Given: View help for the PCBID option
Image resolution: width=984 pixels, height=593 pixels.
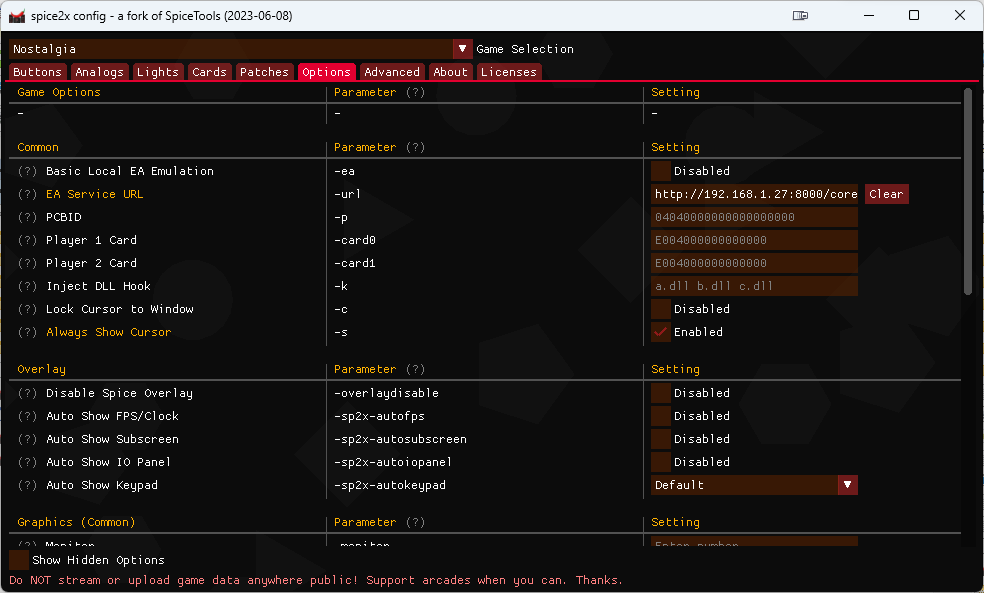Looking at the screenshot, I should [27, 216].
